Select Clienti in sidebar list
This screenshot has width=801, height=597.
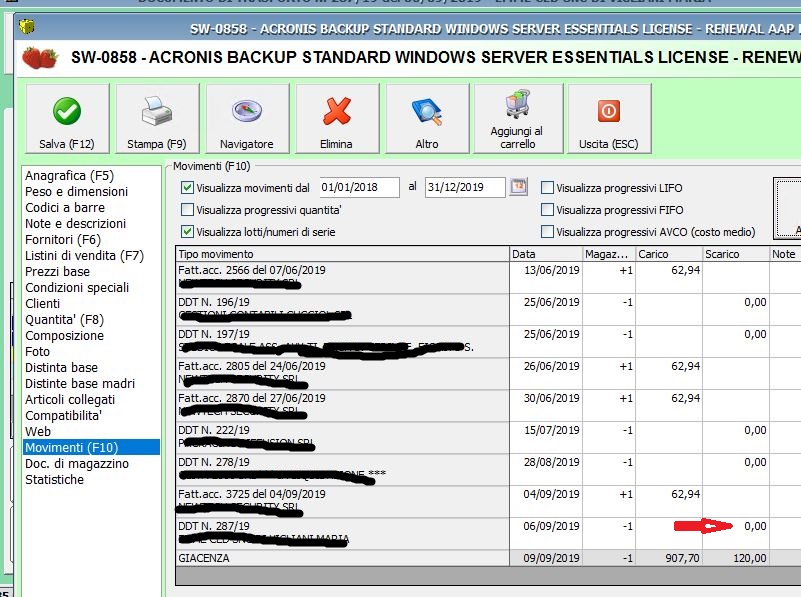pyautogui.click(x=42, y=303)
